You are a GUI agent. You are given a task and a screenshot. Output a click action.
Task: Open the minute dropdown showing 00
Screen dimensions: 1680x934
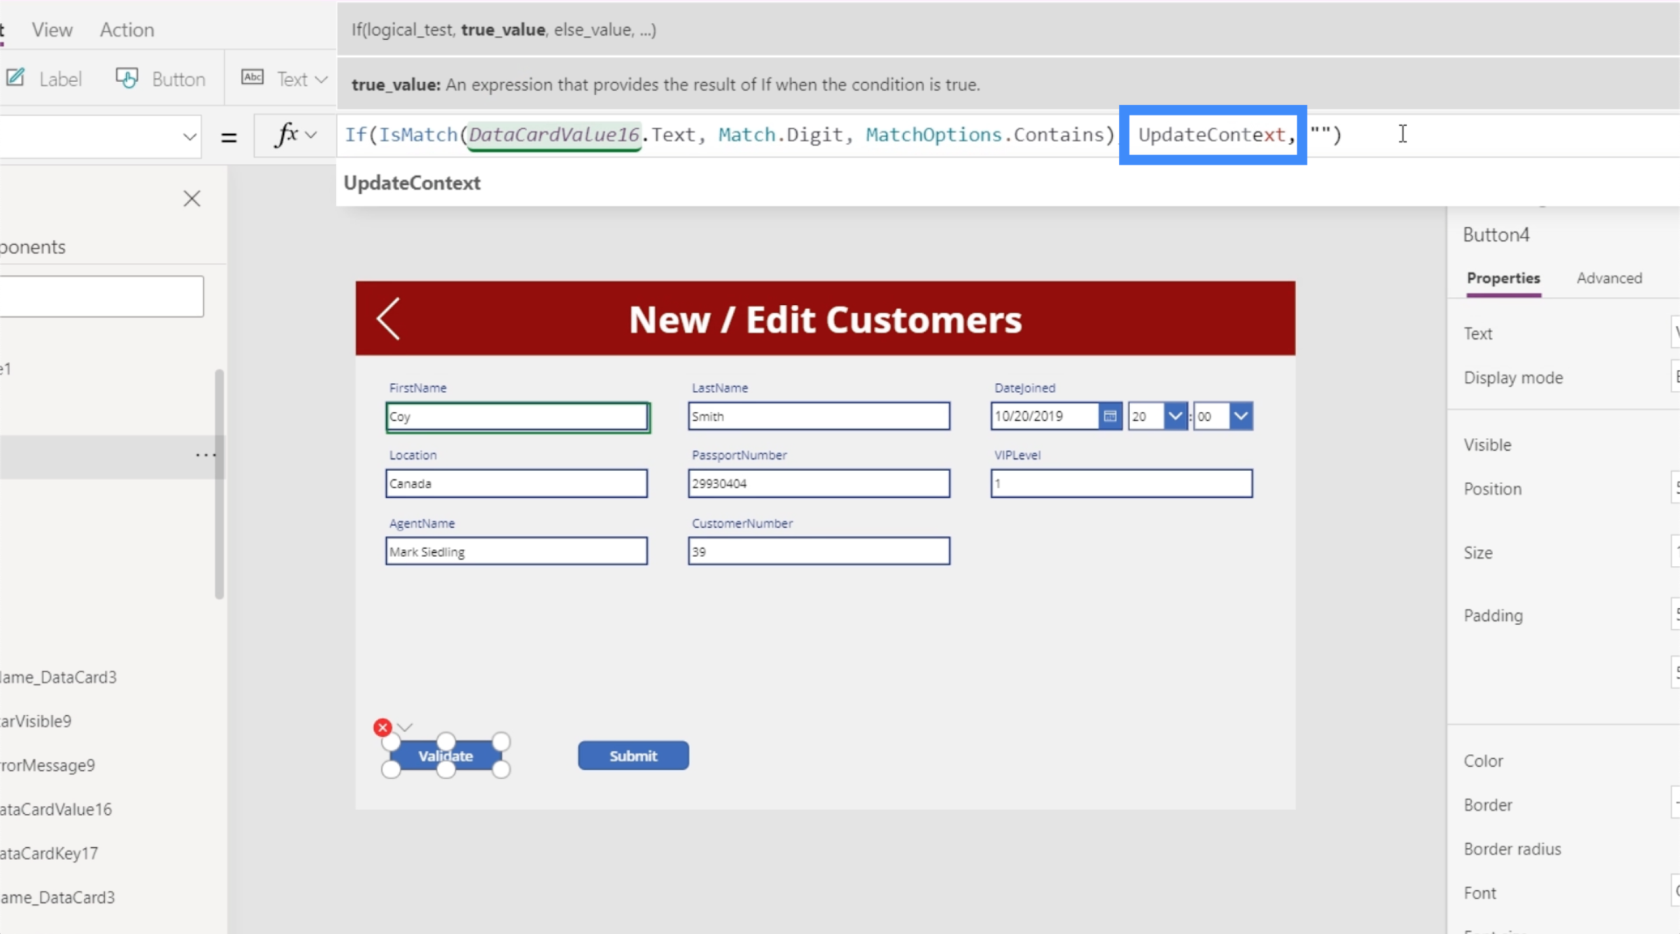tap(1241, 416)
